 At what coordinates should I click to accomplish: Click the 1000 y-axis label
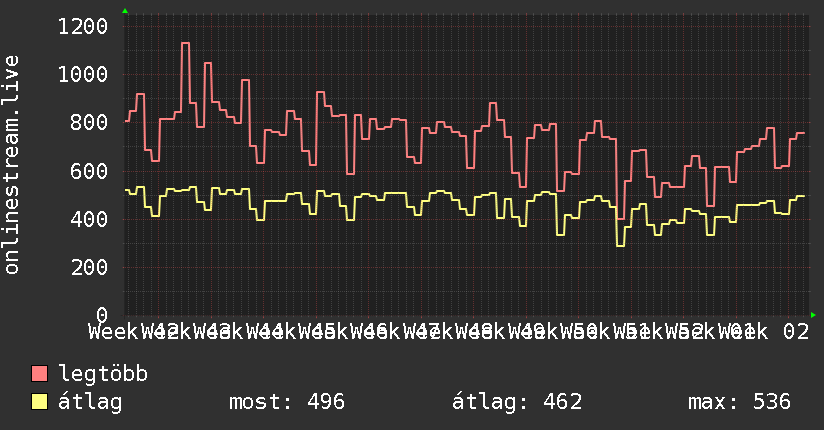coord(83,75)
